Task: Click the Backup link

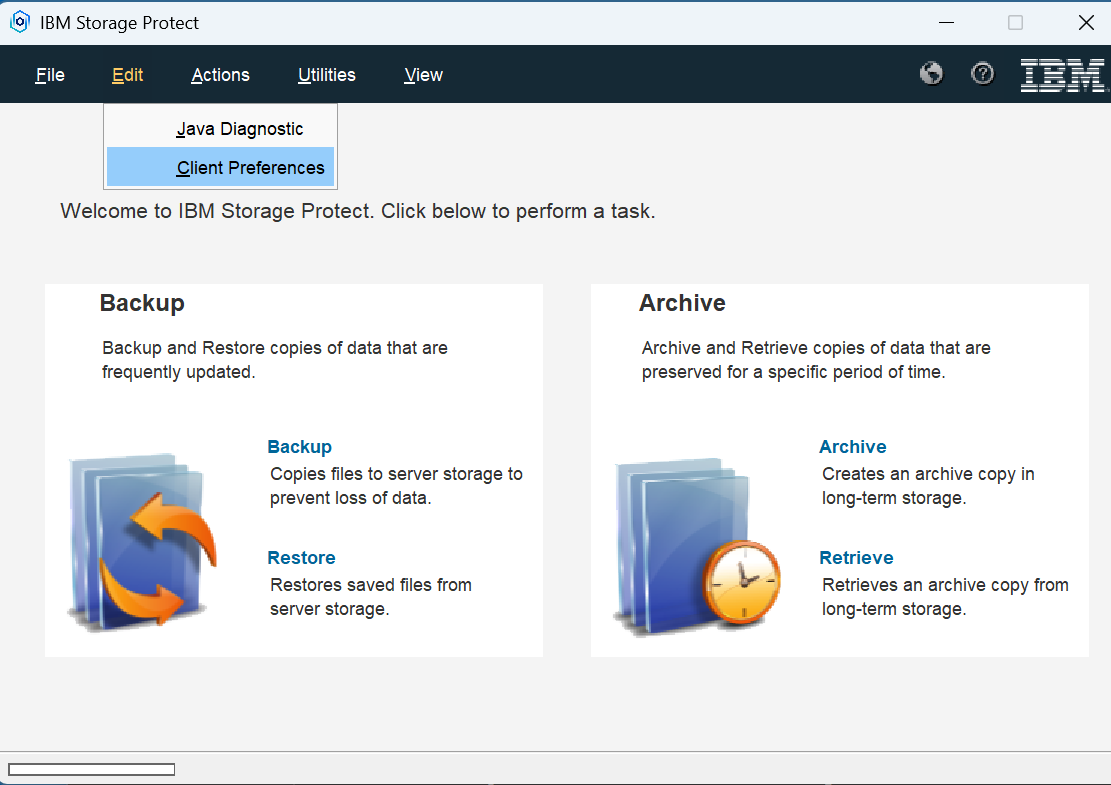Action: coord(299,447)
